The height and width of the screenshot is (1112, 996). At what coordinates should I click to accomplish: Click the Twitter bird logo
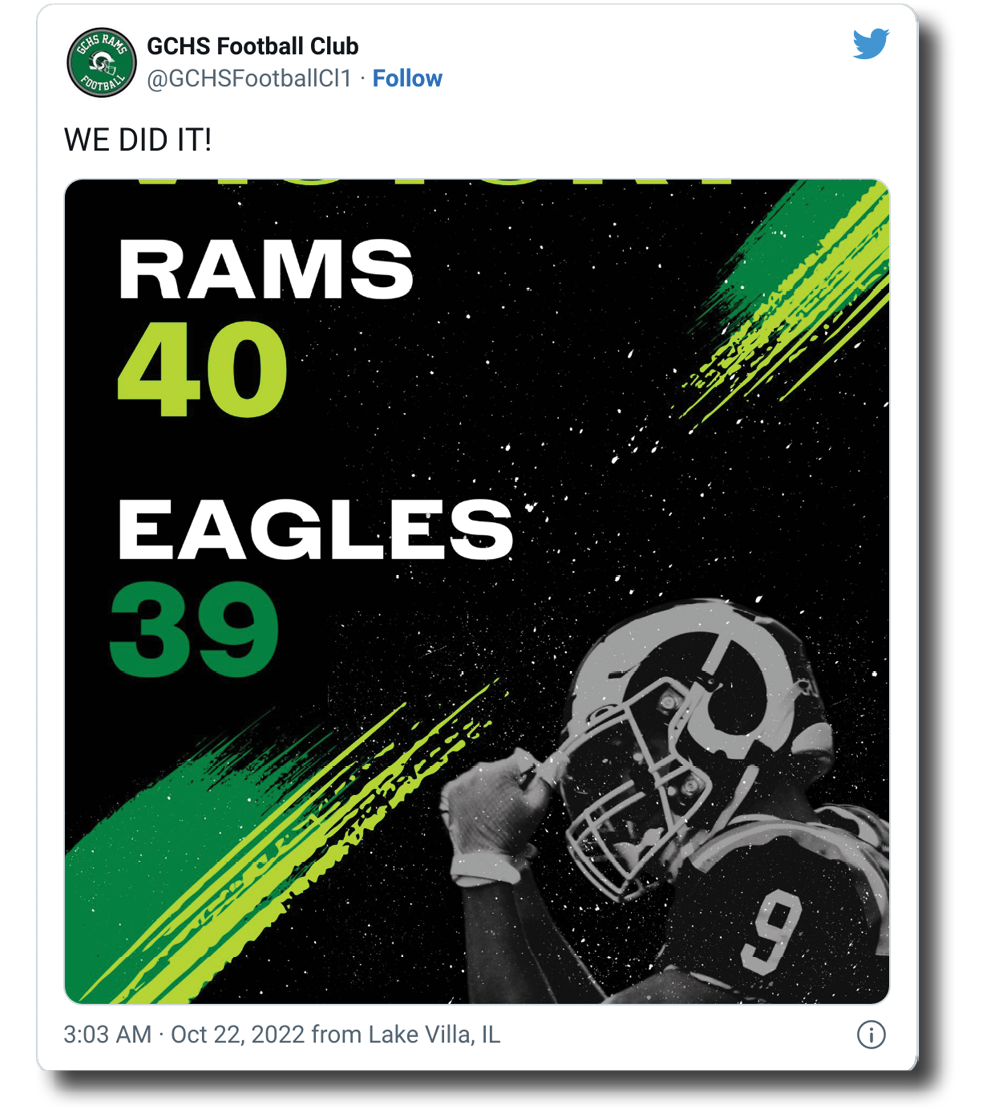[870, 44]
